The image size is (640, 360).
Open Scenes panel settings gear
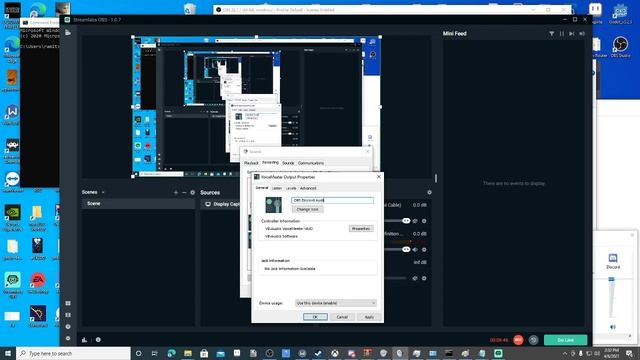pos(193,192)
